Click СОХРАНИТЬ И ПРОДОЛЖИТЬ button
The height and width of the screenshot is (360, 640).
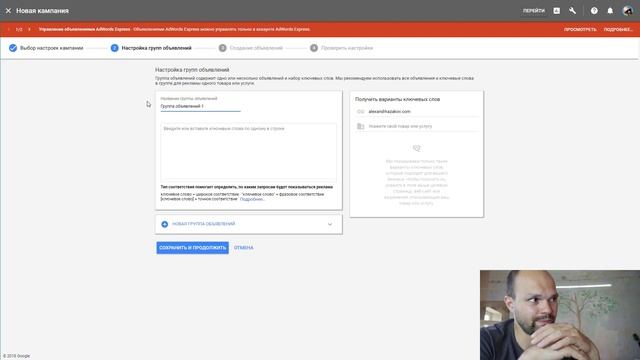192,248
